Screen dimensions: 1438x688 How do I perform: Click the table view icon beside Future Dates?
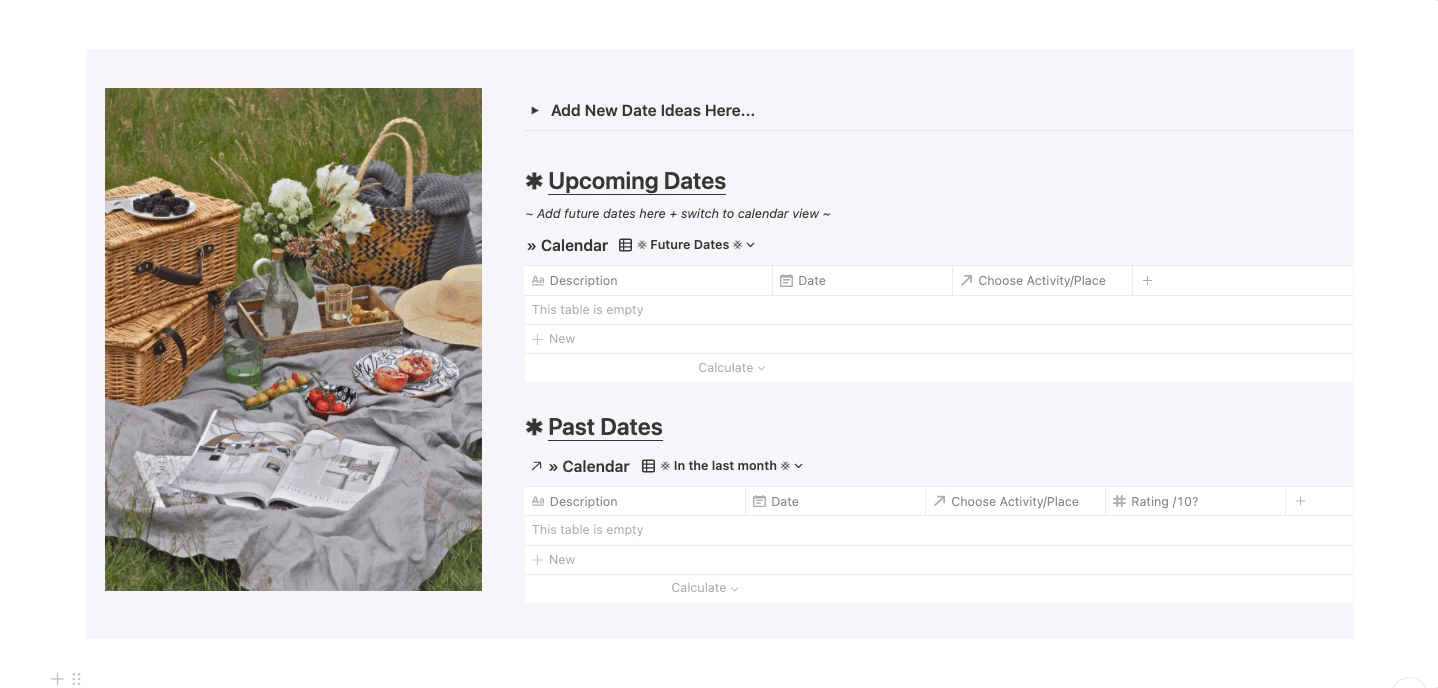(x=625, y=245)
